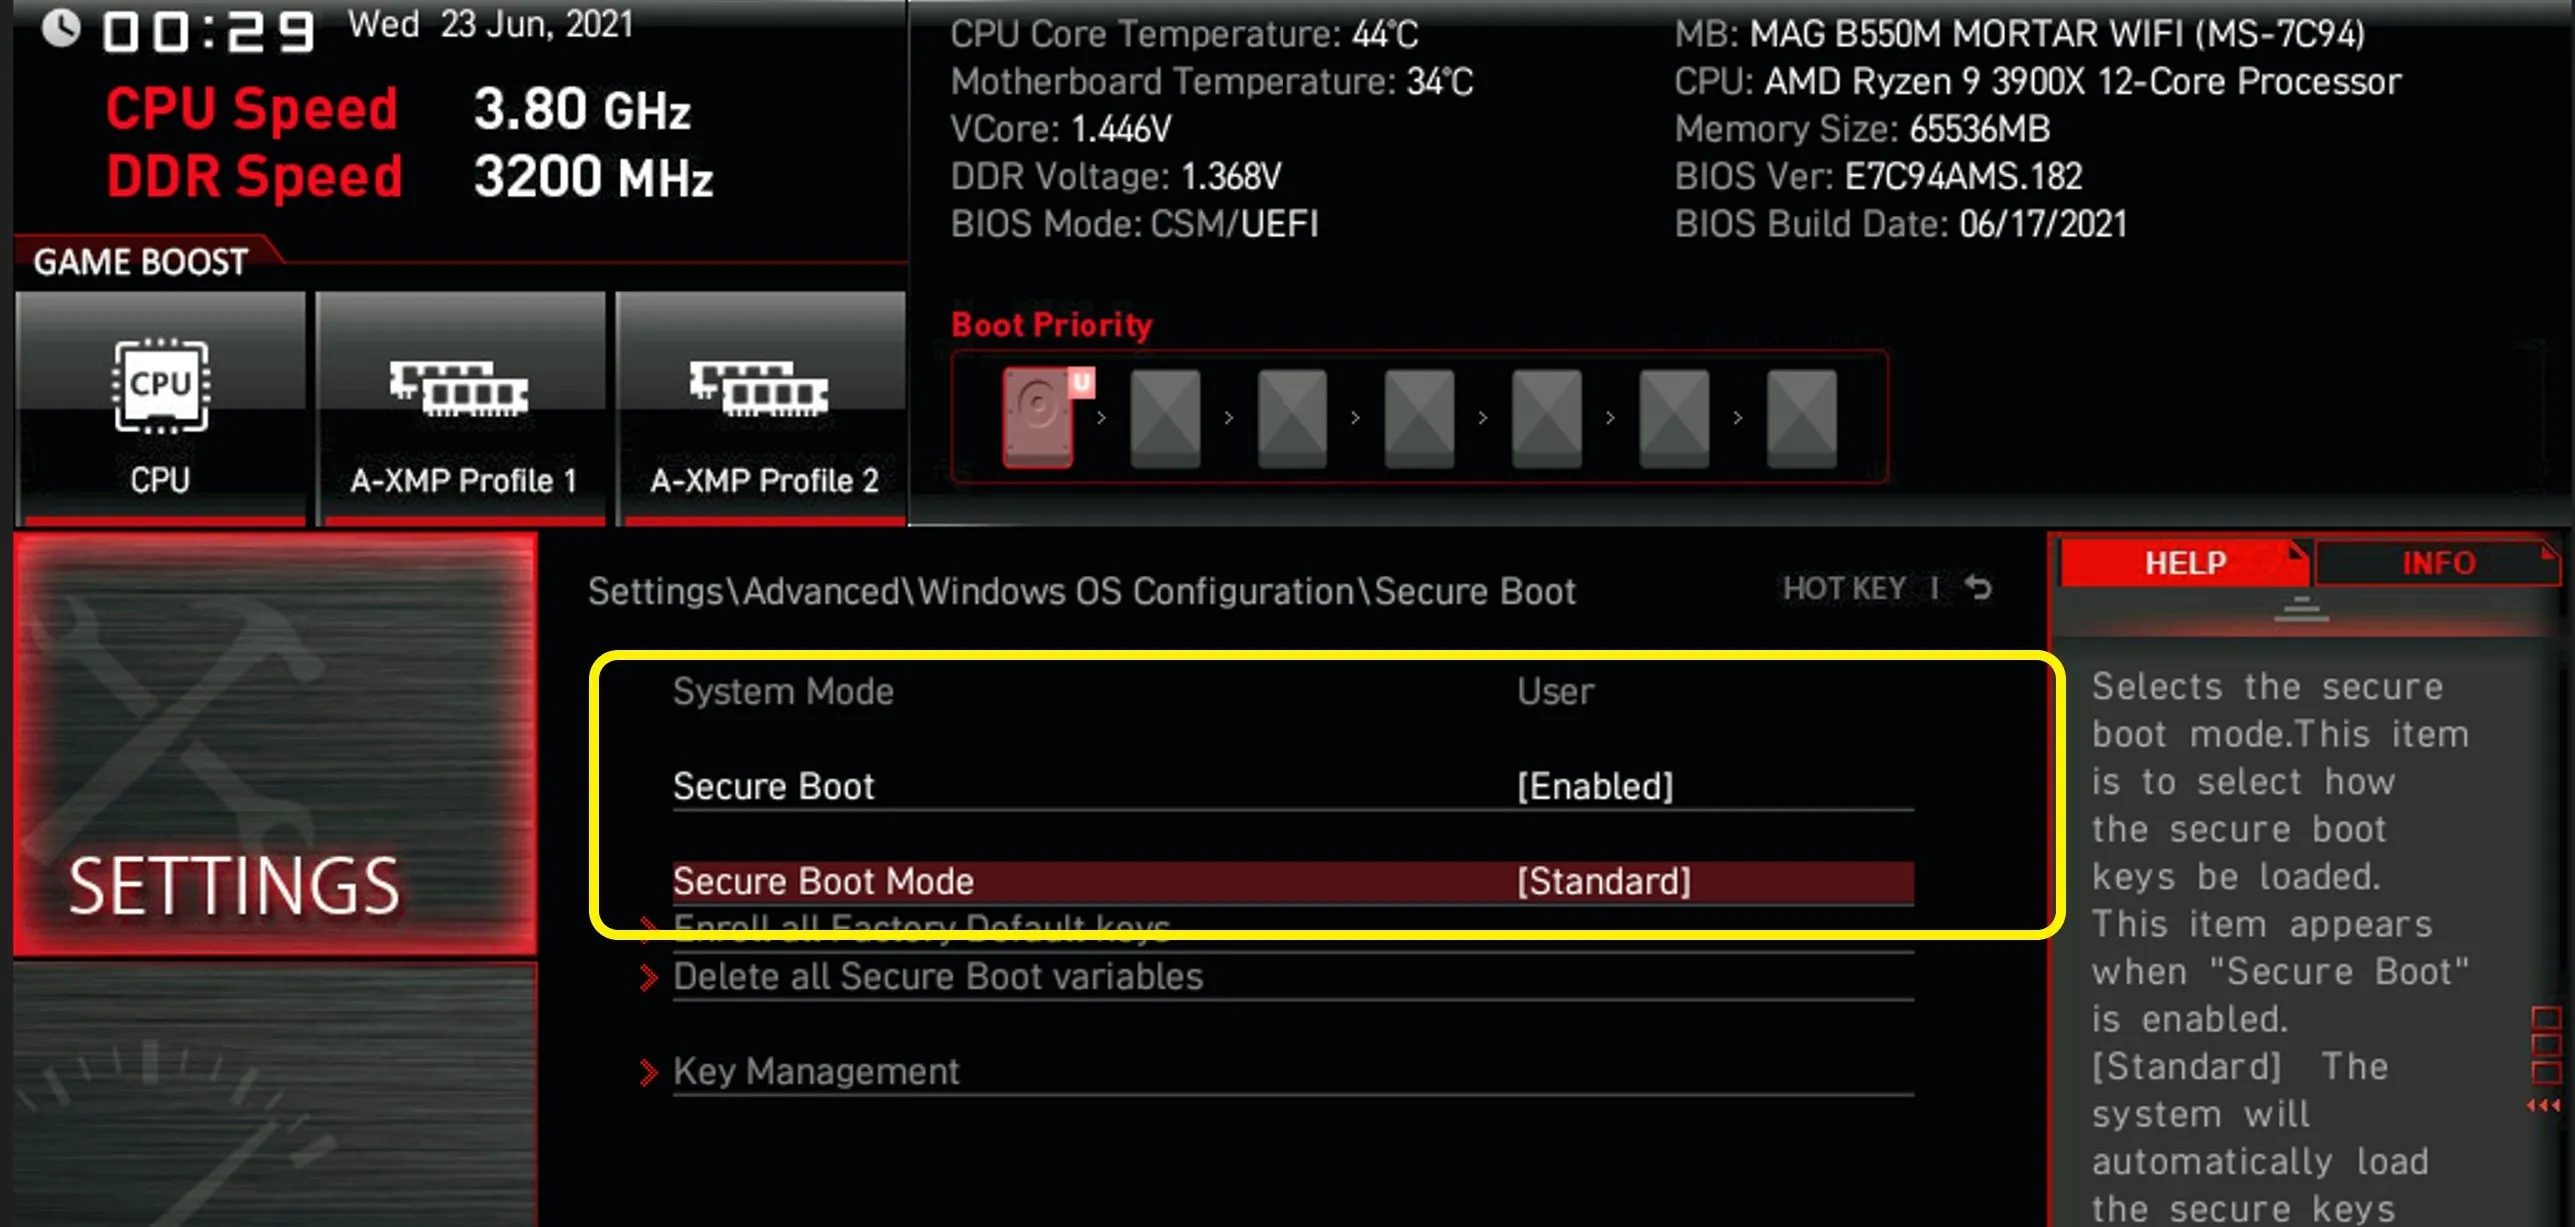The width and height of the screenshot is (2575, 1227).
Task: Click the help panel collapse handle
Action: pos(2301,608)
